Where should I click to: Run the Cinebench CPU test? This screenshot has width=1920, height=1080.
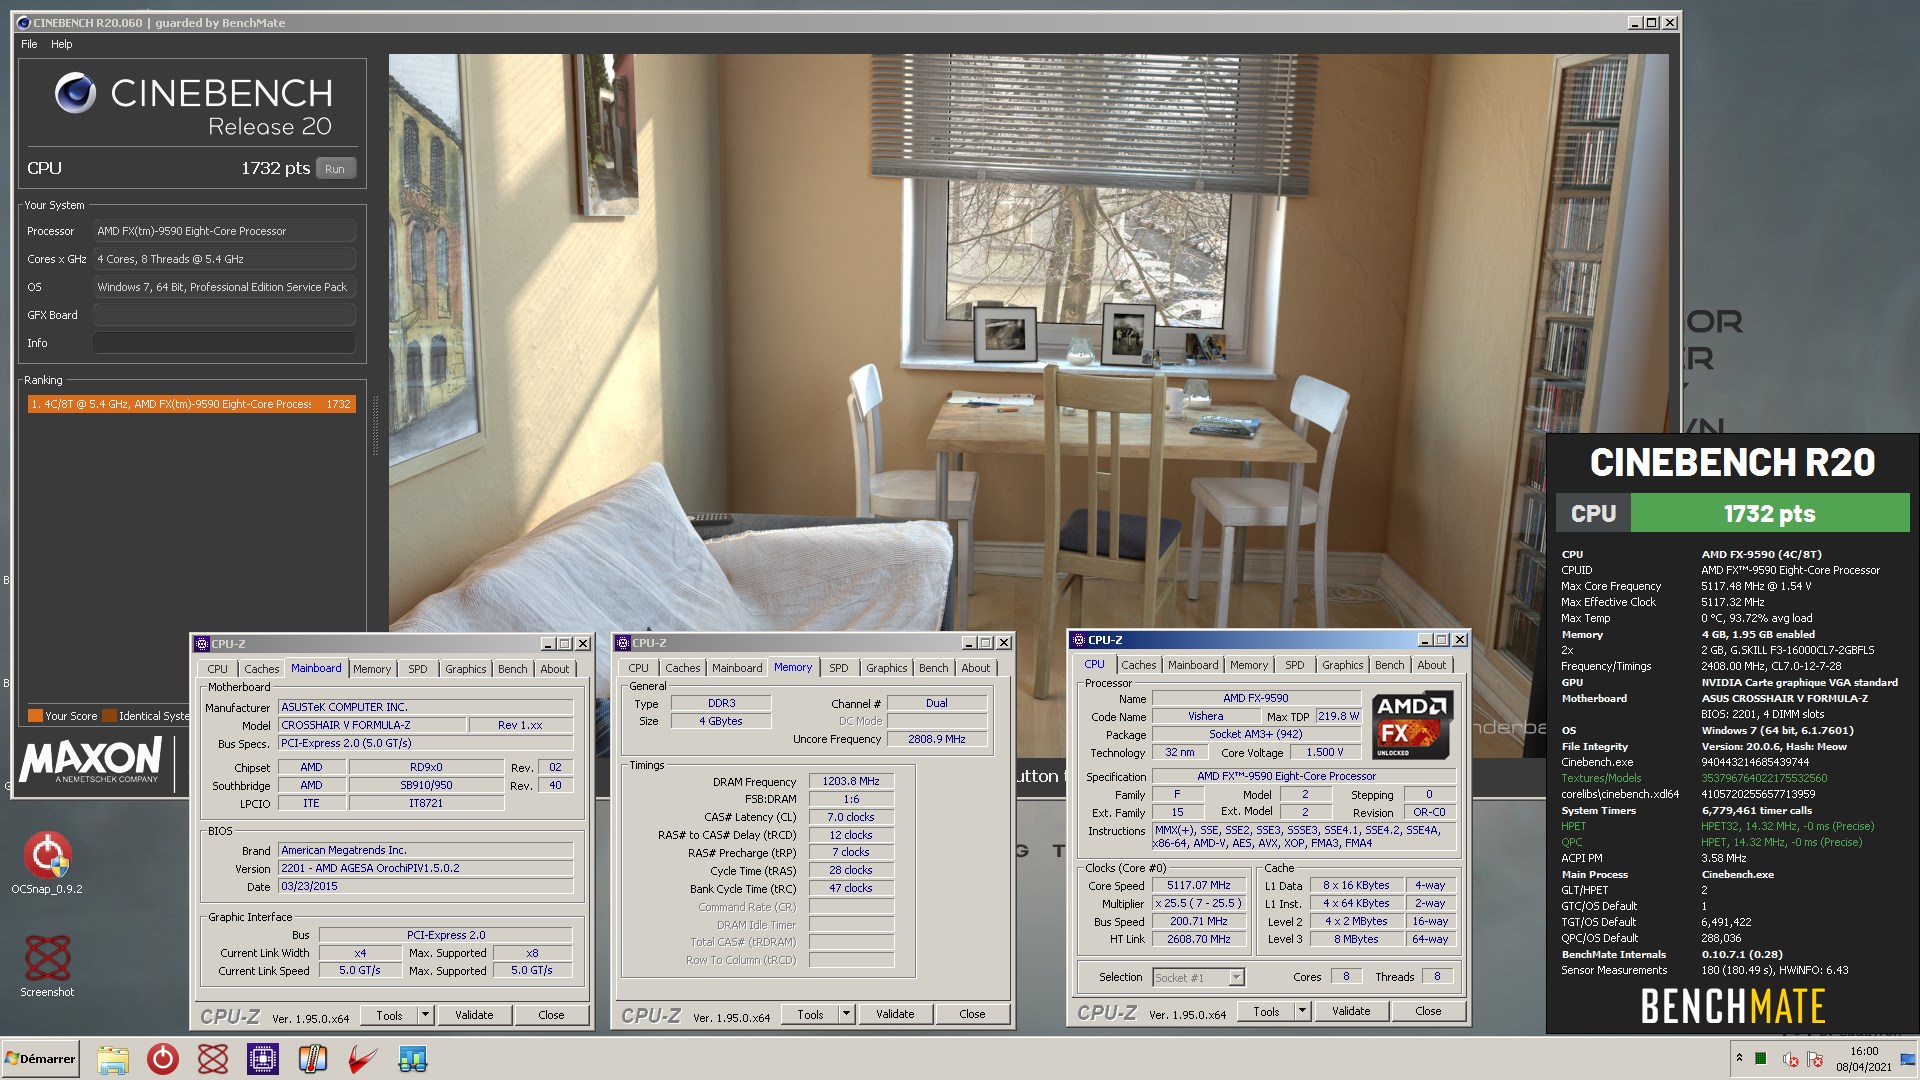tap(335, 169)
